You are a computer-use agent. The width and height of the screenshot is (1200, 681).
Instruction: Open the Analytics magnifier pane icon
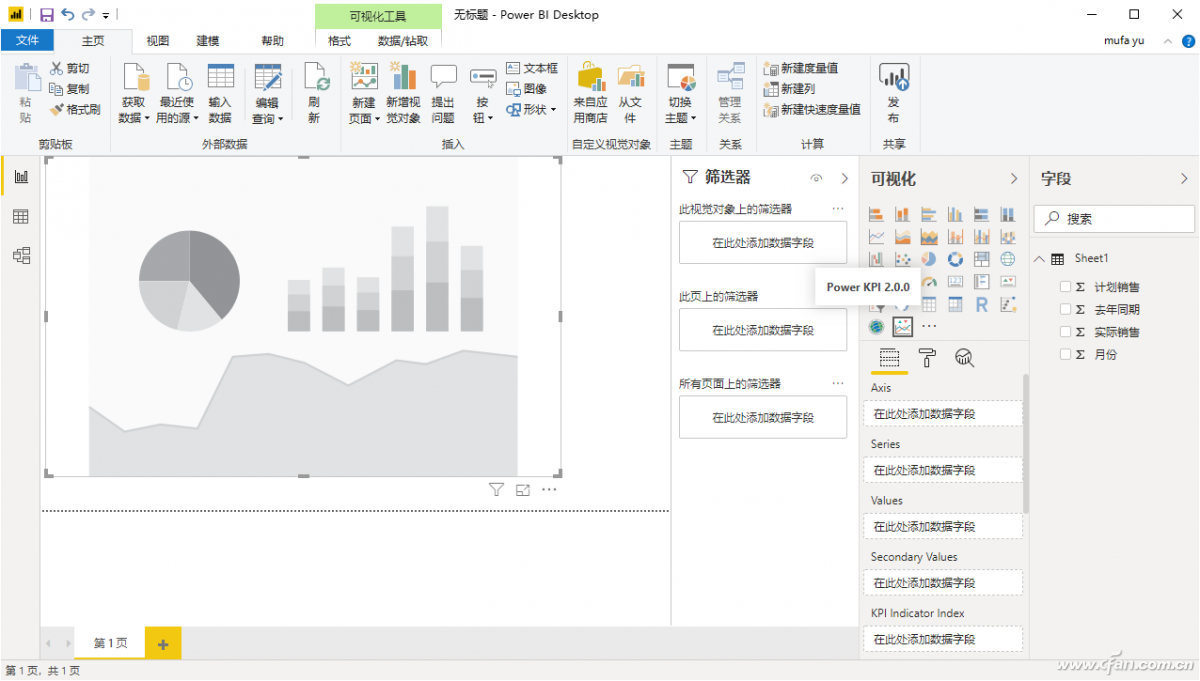pos(964,358)
